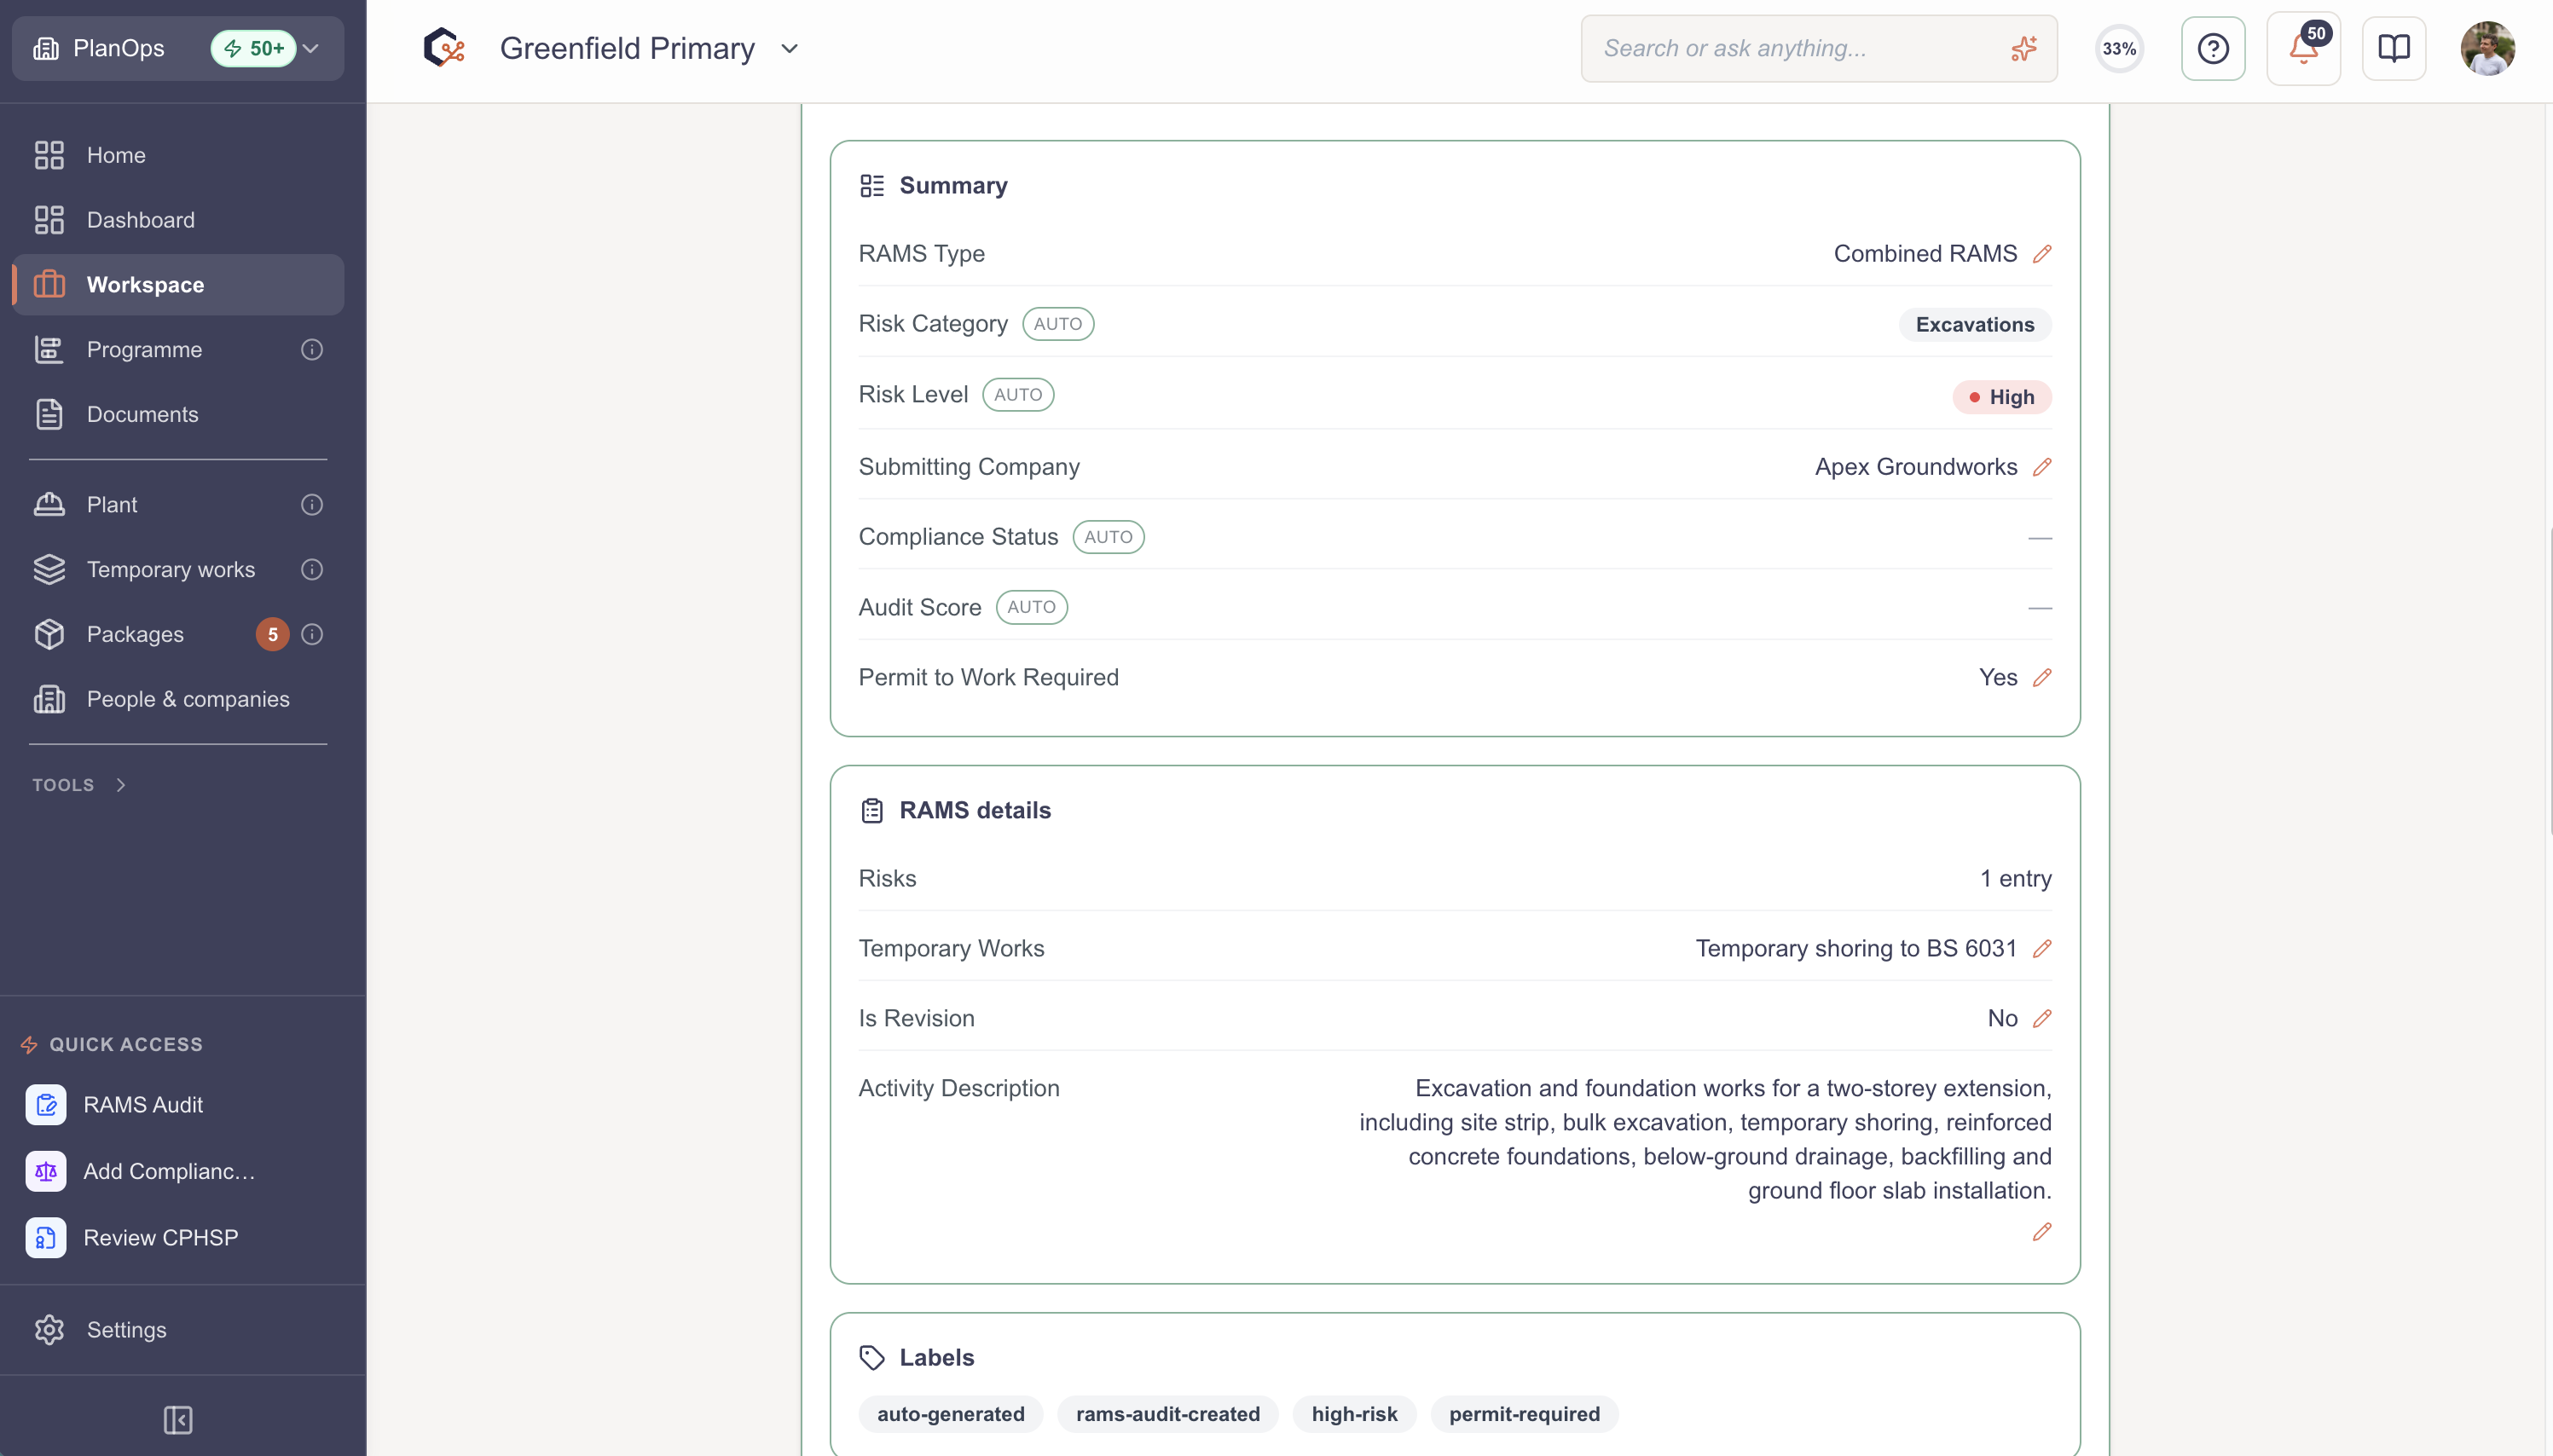
Task: Open the book documentation icon
Action: pyautogui.click(x=2393, y=48)
